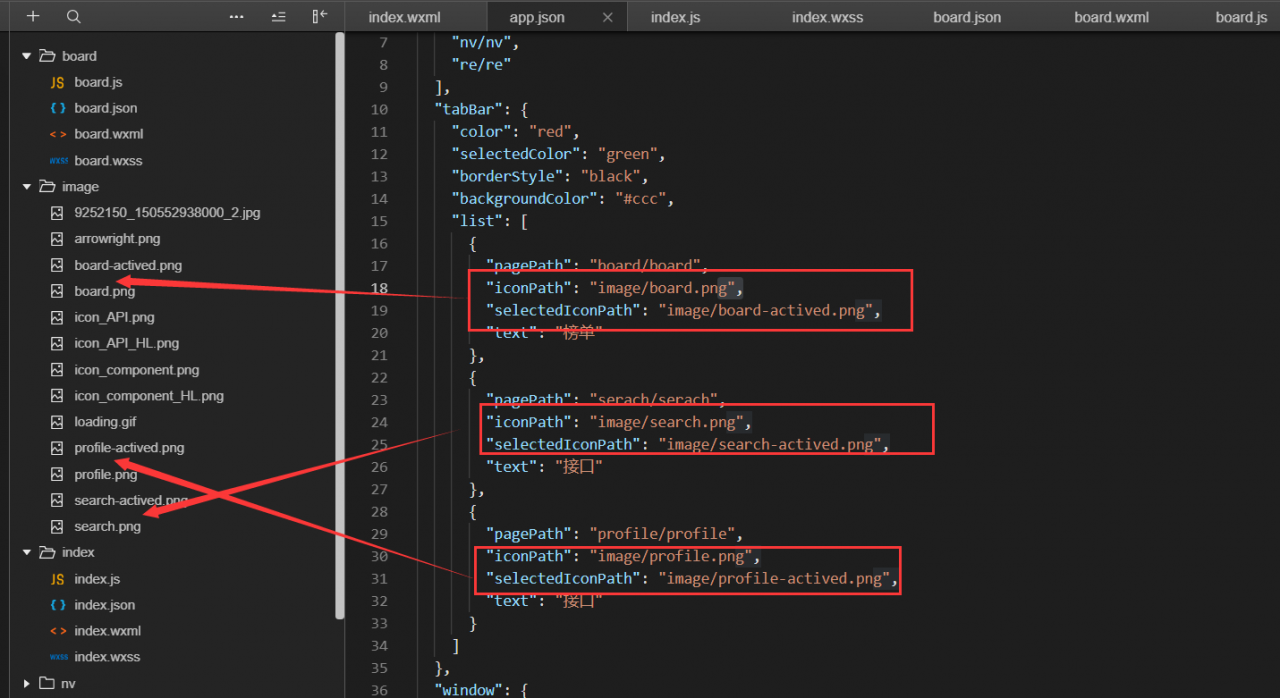Open index.wxss in the index folder
This screenshot has width=1280, height=698.
(x=107, y=657)
